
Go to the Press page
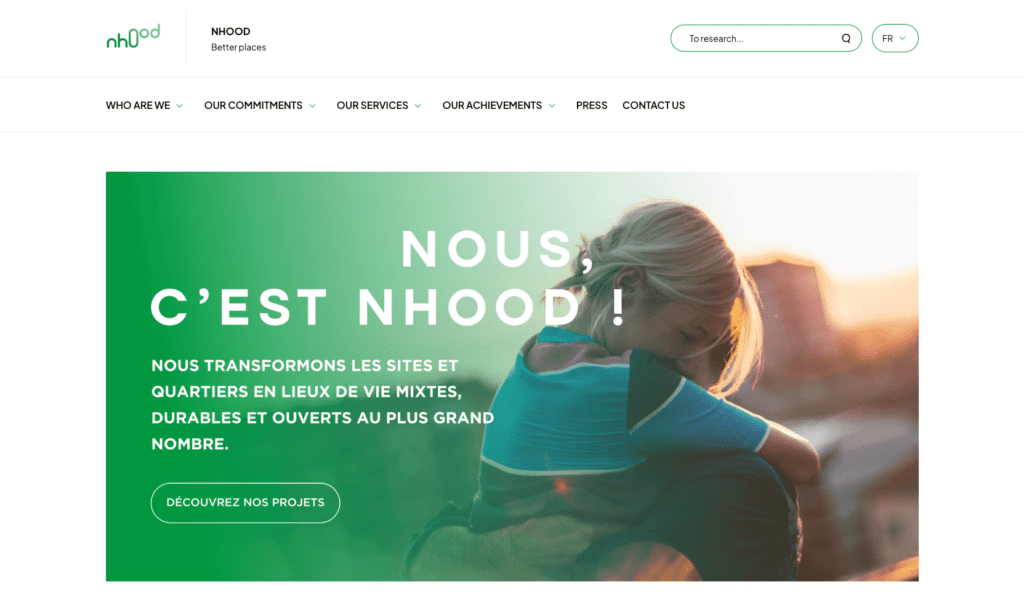click(x=592, y=105)
